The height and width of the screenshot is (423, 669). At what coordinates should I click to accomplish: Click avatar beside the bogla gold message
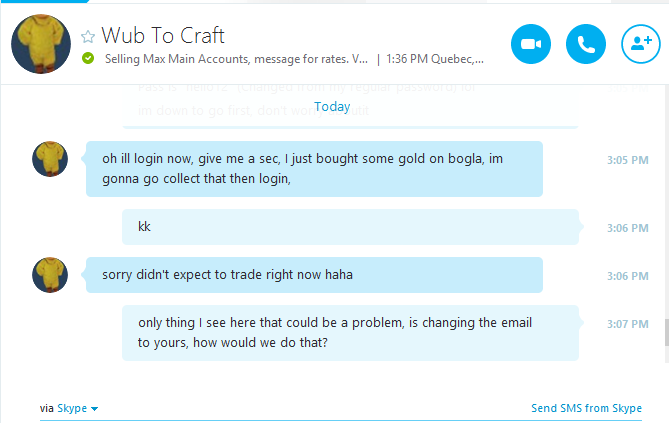(50, 159)
